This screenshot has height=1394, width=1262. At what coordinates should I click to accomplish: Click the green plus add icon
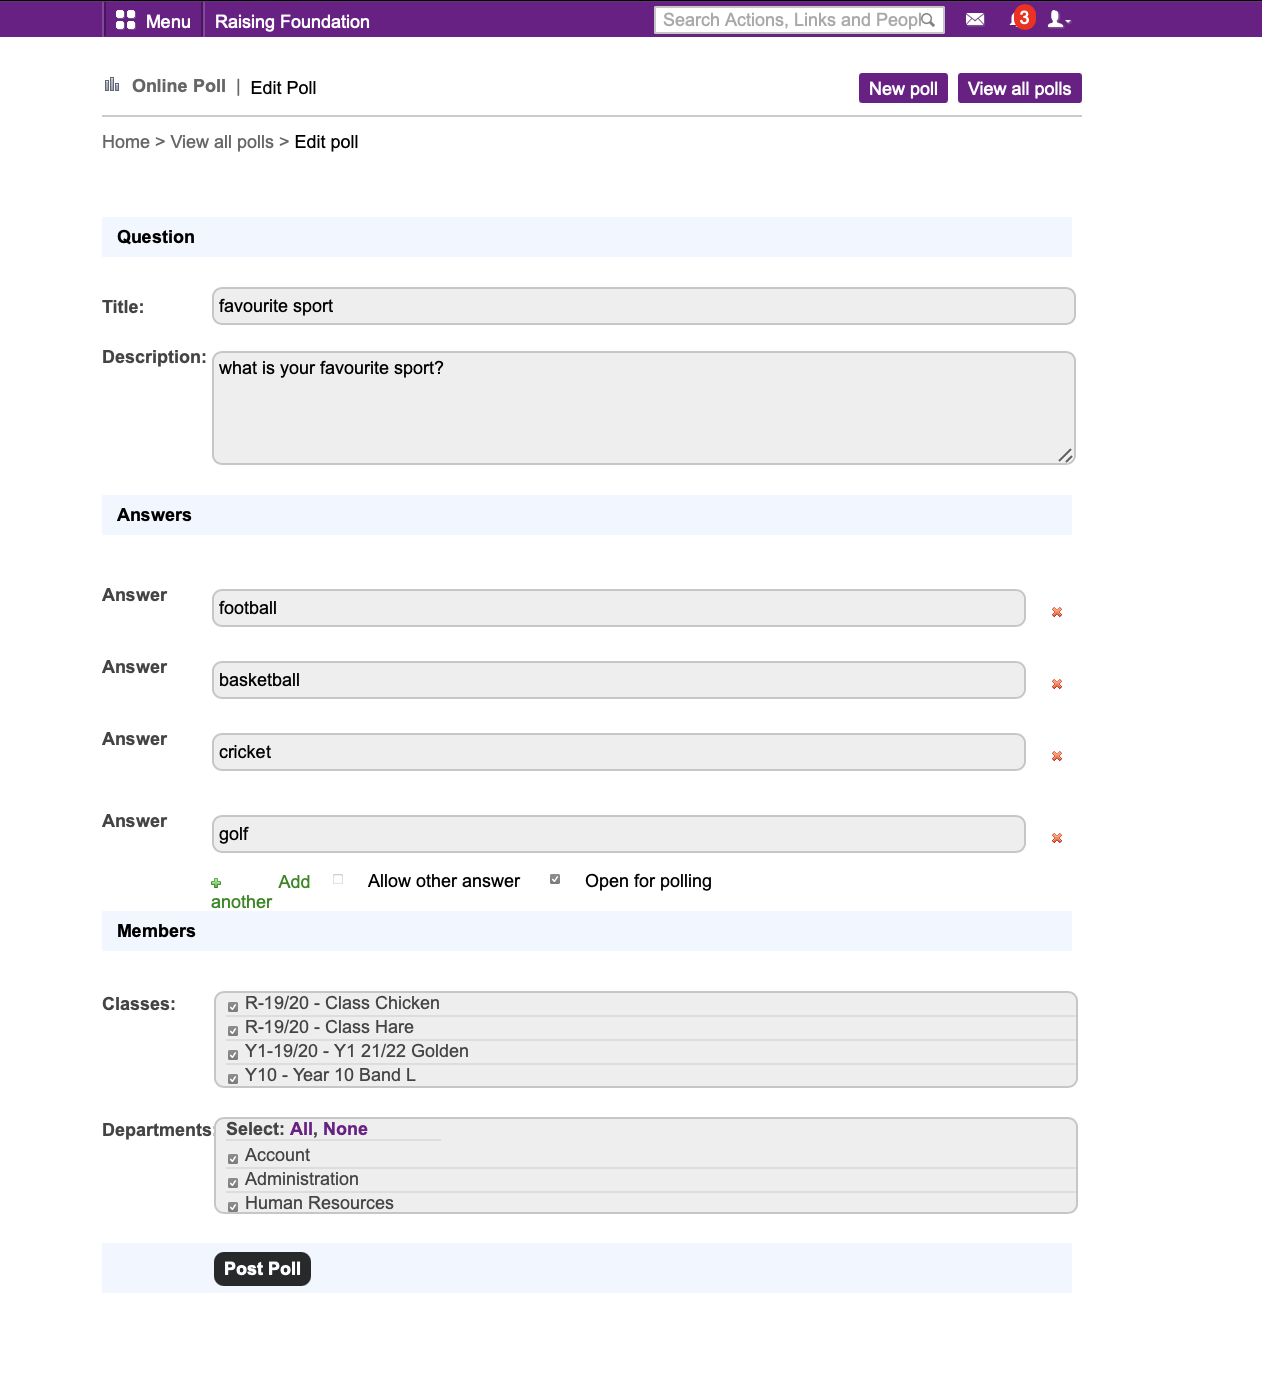point(216,883)
